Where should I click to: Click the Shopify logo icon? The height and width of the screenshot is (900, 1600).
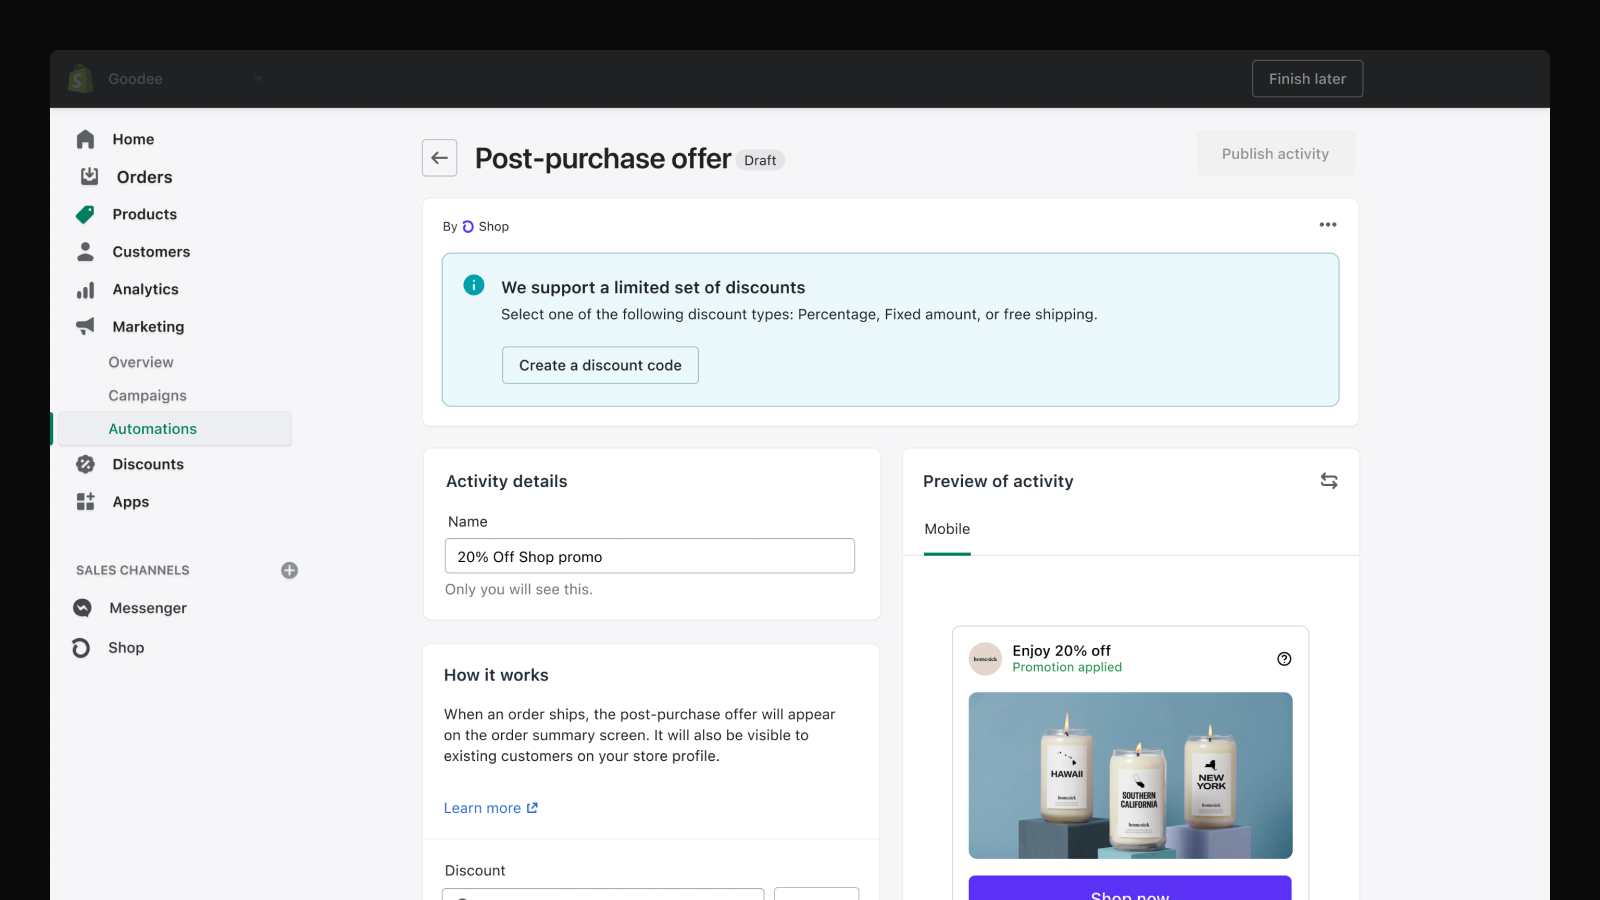click(x=81, y=79)
